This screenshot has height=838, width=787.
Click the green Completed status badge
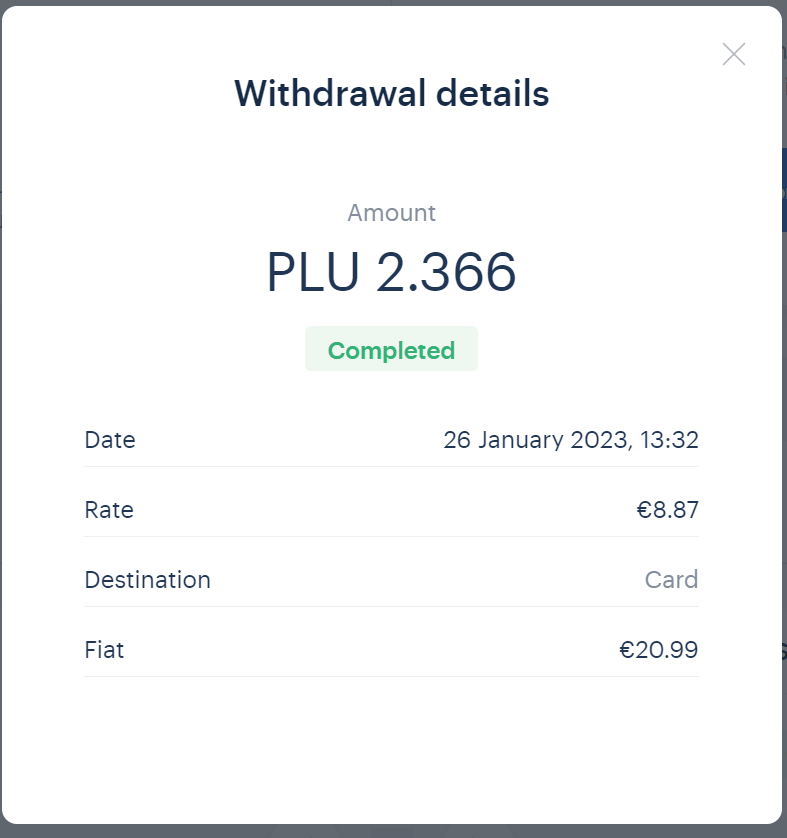pyautogui.click(x=391, y=350)
